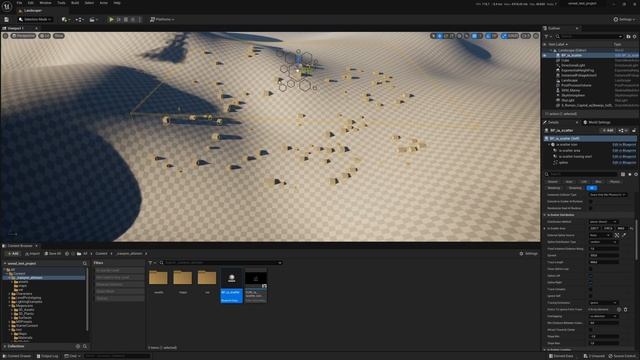Click the Unreal Engine logo icon

[x=7, y=6]
